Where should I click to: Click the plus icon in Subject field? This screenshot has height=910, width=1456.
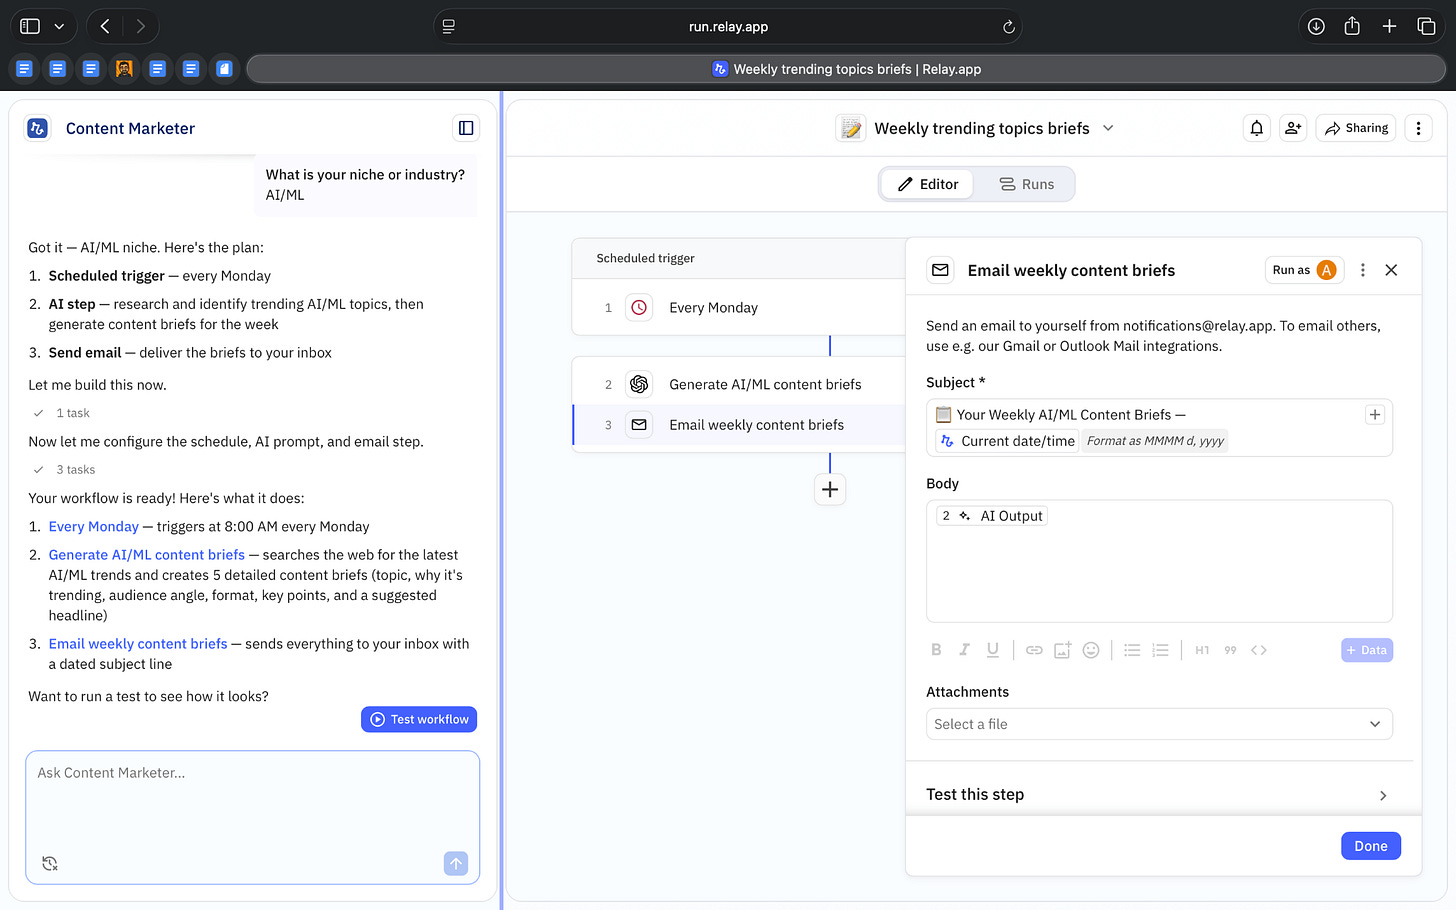tap(1375, 415)
